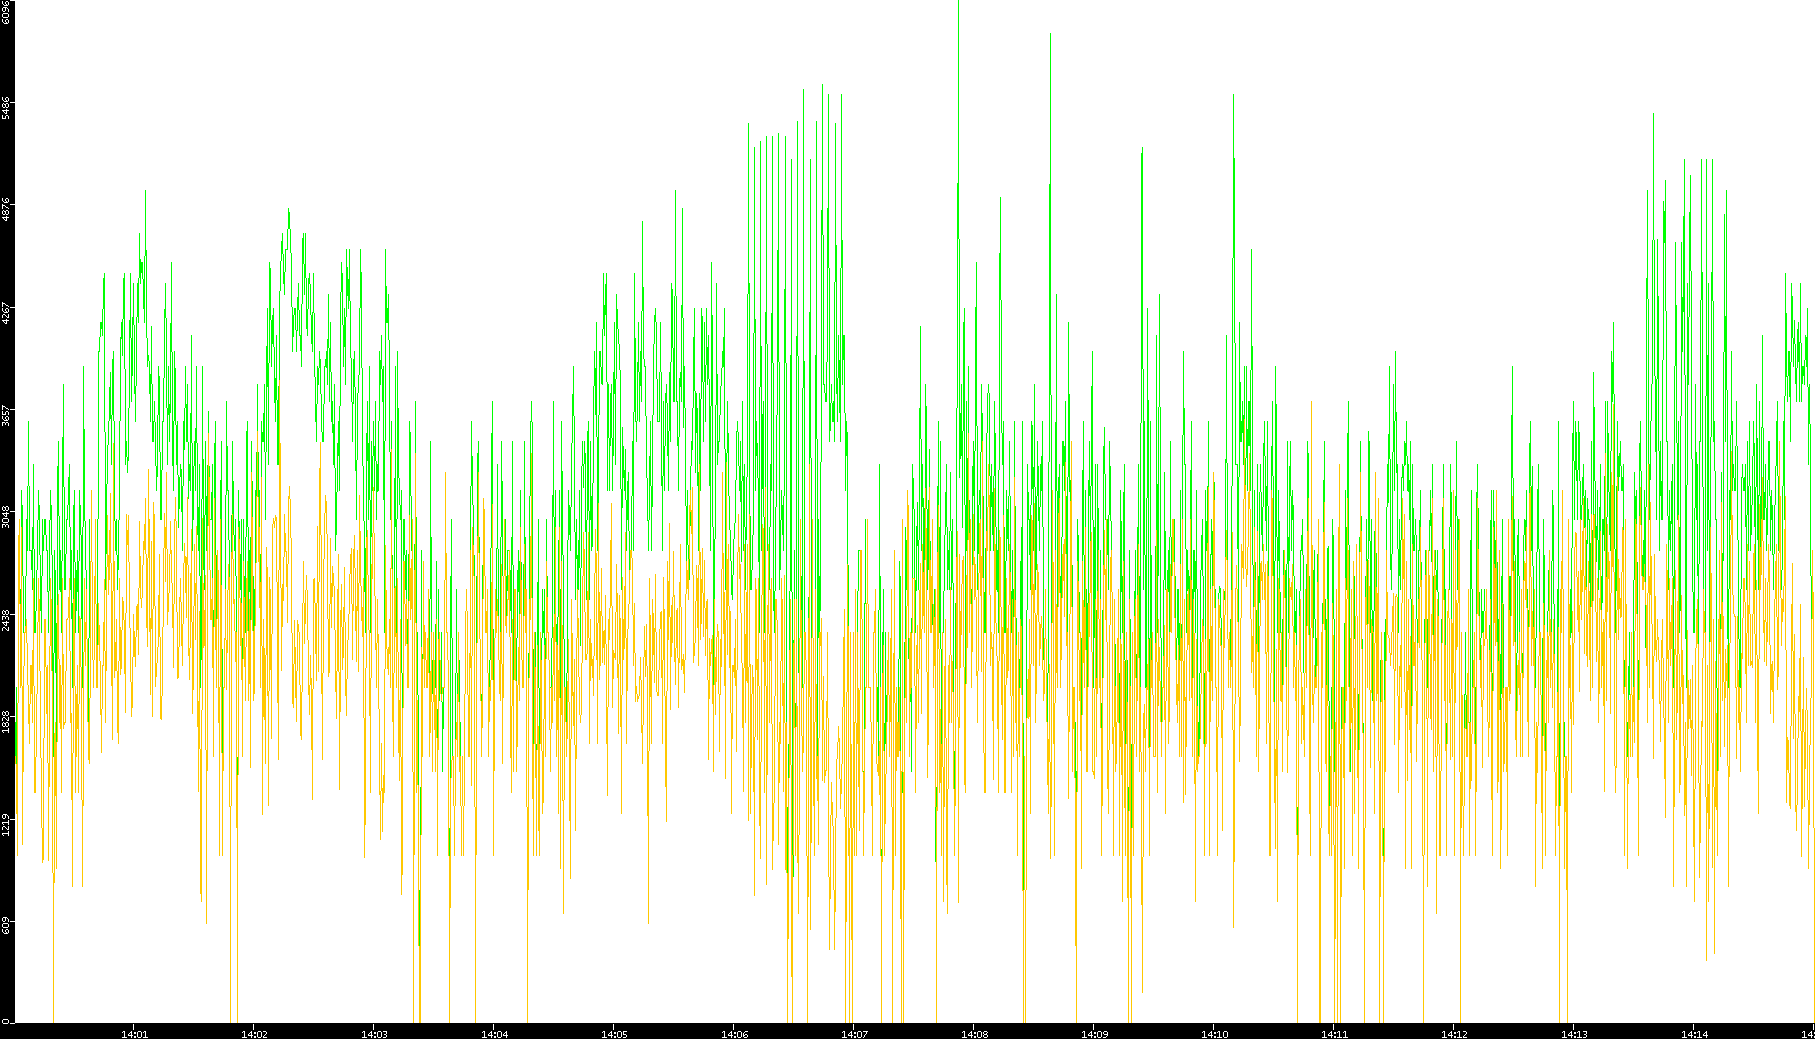Pick the 14:07 timeline tick label
Image resolution: width=1815 pixels, height=1039 pixels.
854,1034
